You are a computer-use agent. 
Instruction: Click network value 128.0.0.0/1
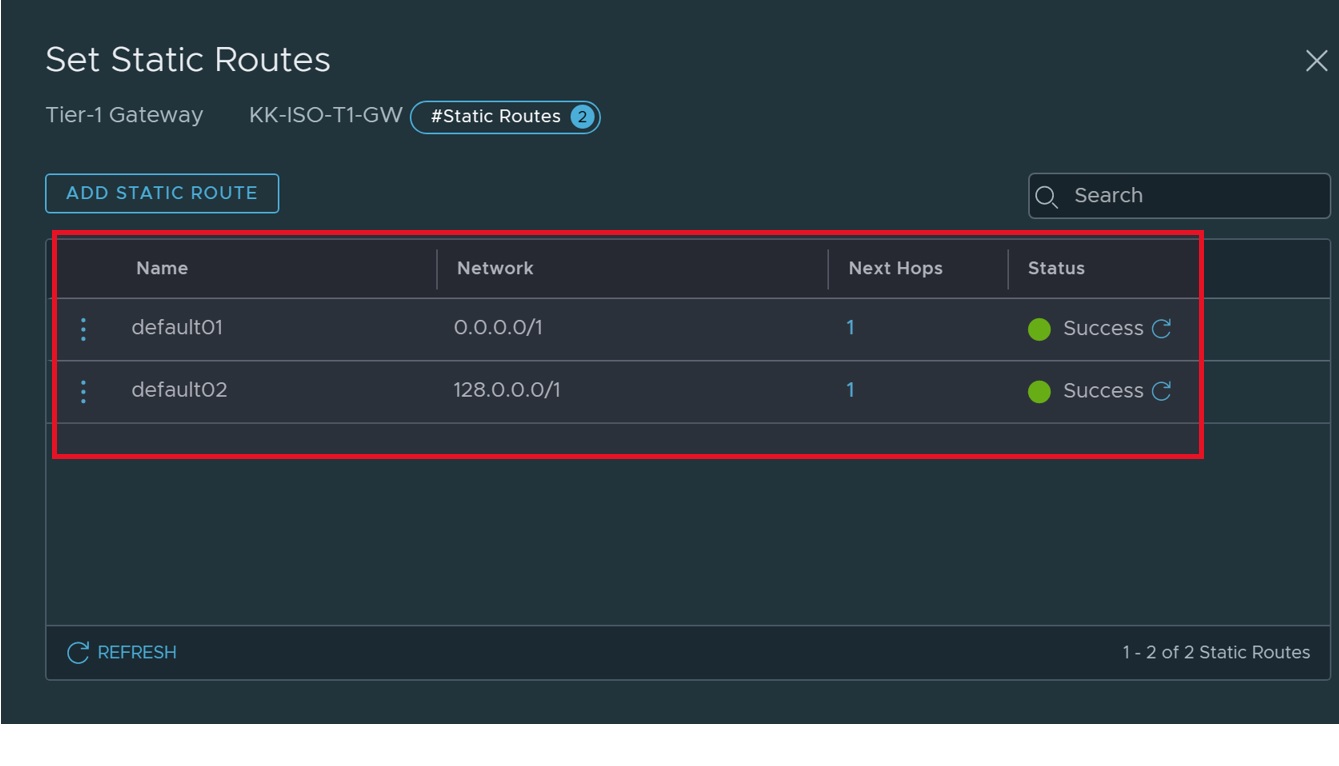pos(507,390)
